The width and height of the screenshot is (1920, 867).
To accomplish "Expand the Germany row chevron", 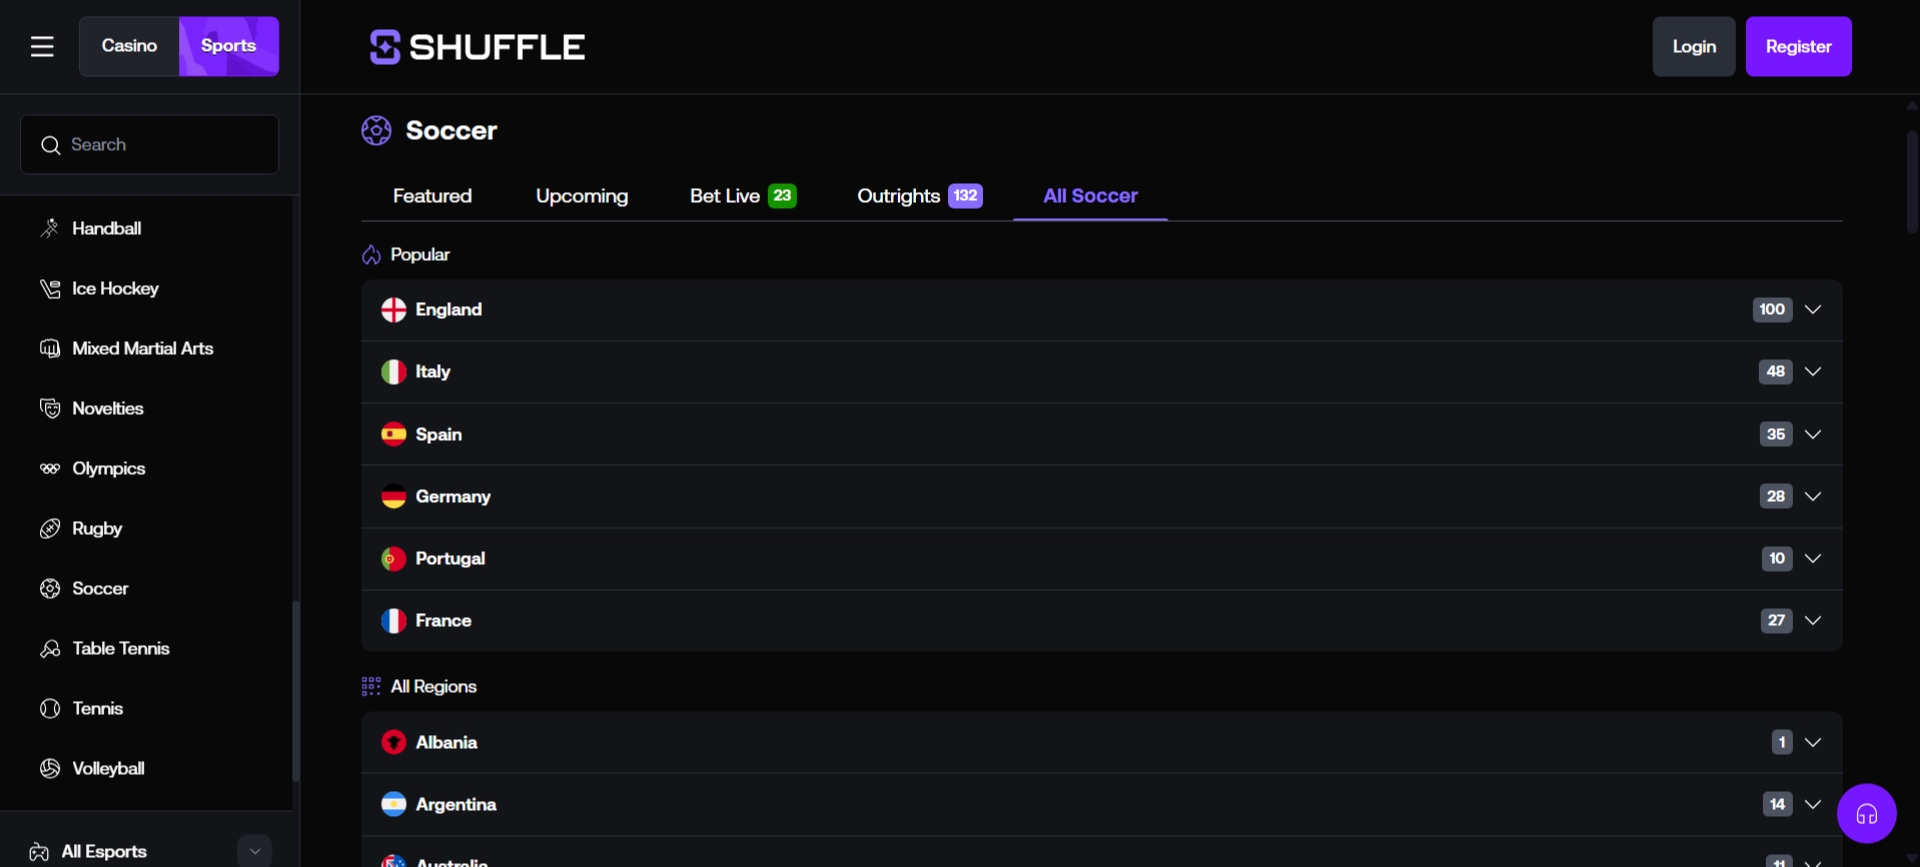I will click(1812, 496).
